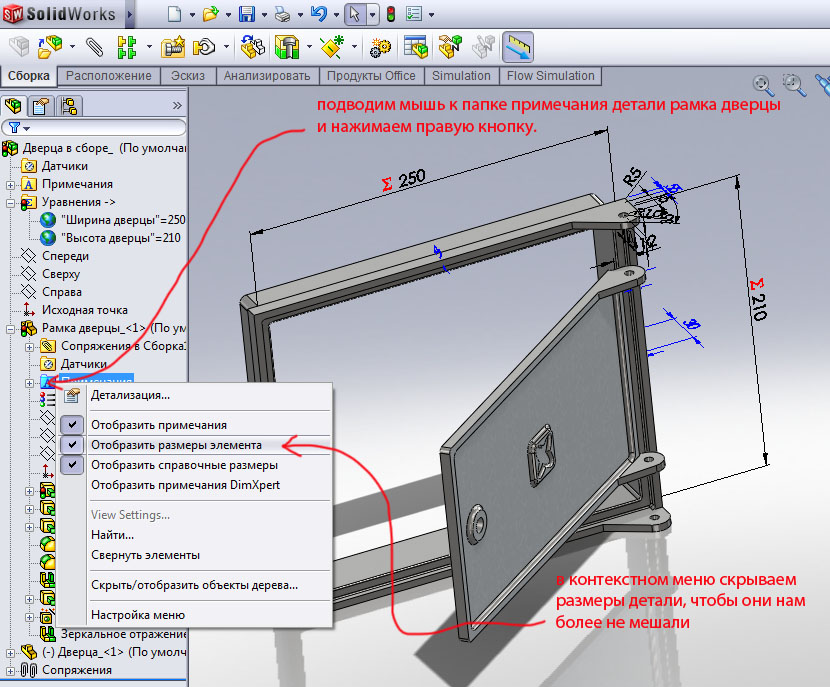Screen dimensions: 830x687
Task: Open the dropdown arrow beside Open file
Action: 228,16
